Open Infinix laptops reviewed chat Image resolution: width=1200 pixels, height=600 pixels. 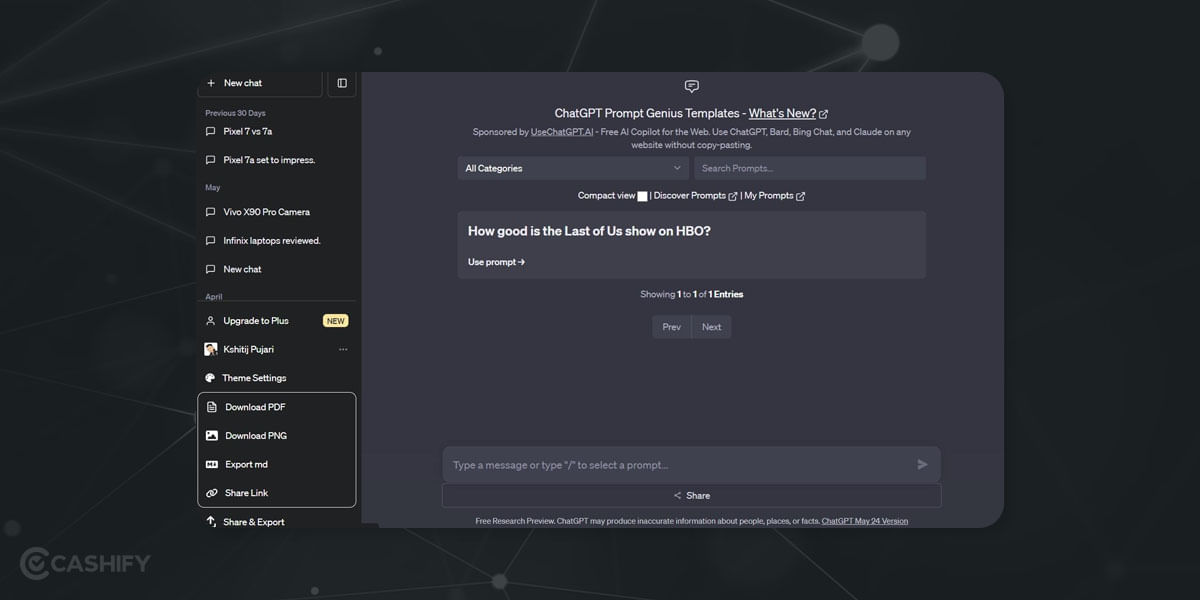coord(272,241)
